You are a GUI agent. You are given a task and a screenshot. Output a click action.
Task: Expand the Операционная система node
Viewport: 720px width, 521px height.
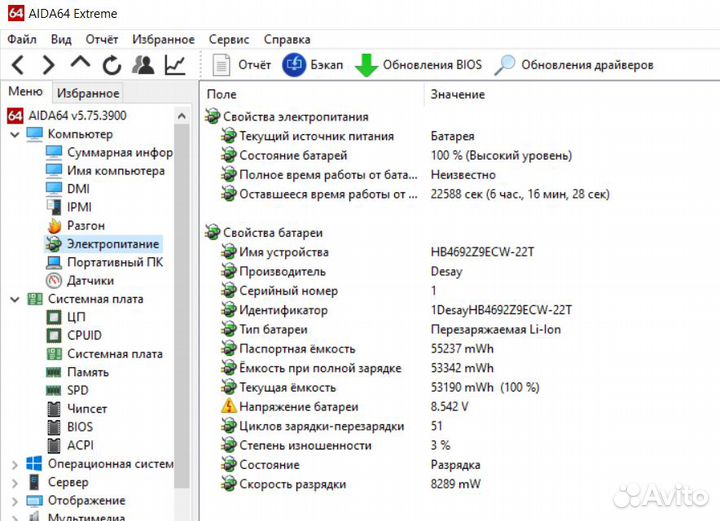click(x=15, y=465)
